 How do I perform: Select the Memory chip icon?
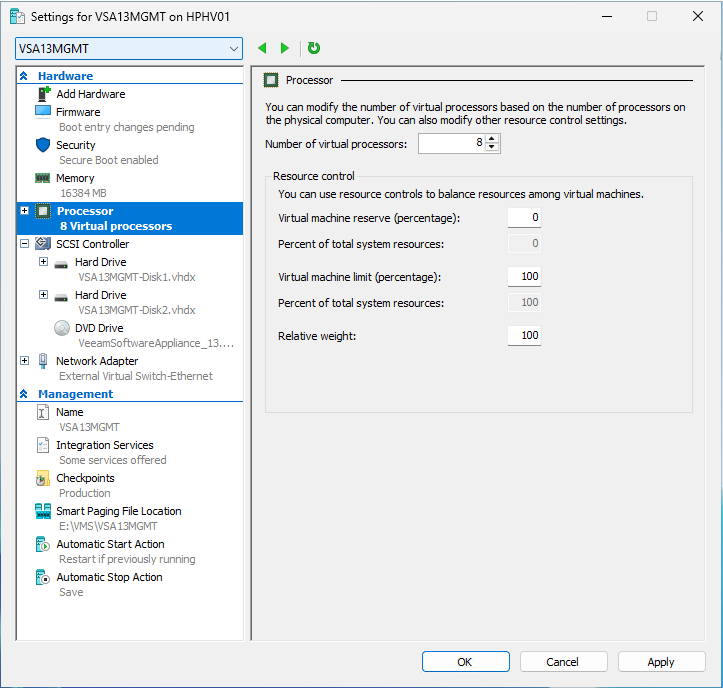(x=43, y=178)
